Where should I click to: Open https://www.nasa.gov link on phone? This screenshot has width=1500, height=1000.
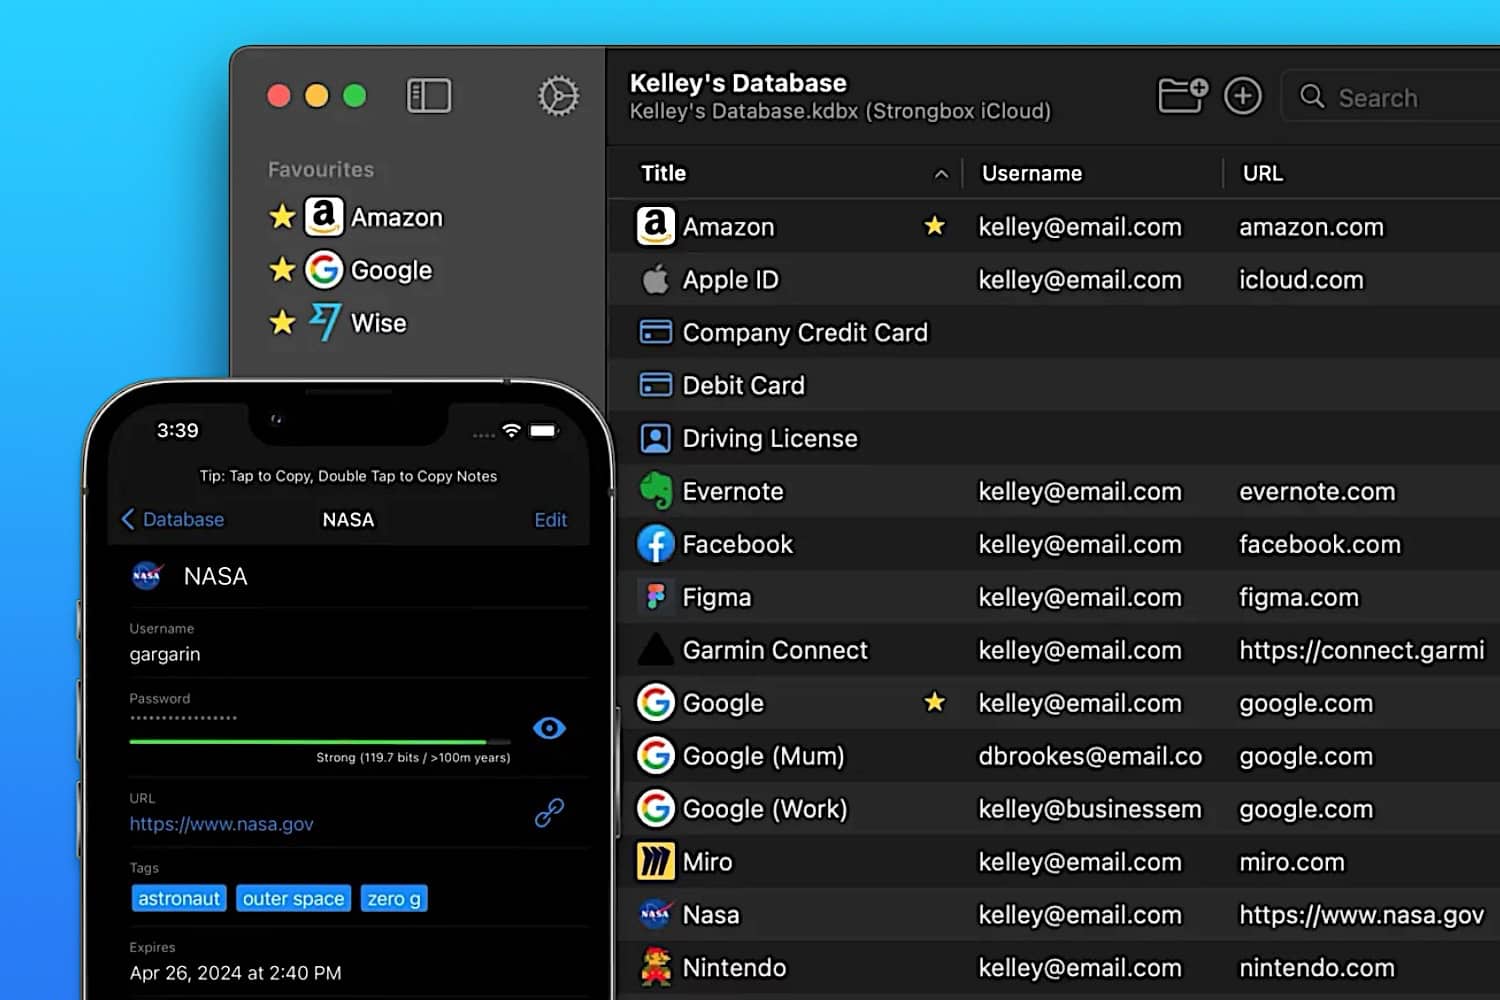[x=221, y=824]
